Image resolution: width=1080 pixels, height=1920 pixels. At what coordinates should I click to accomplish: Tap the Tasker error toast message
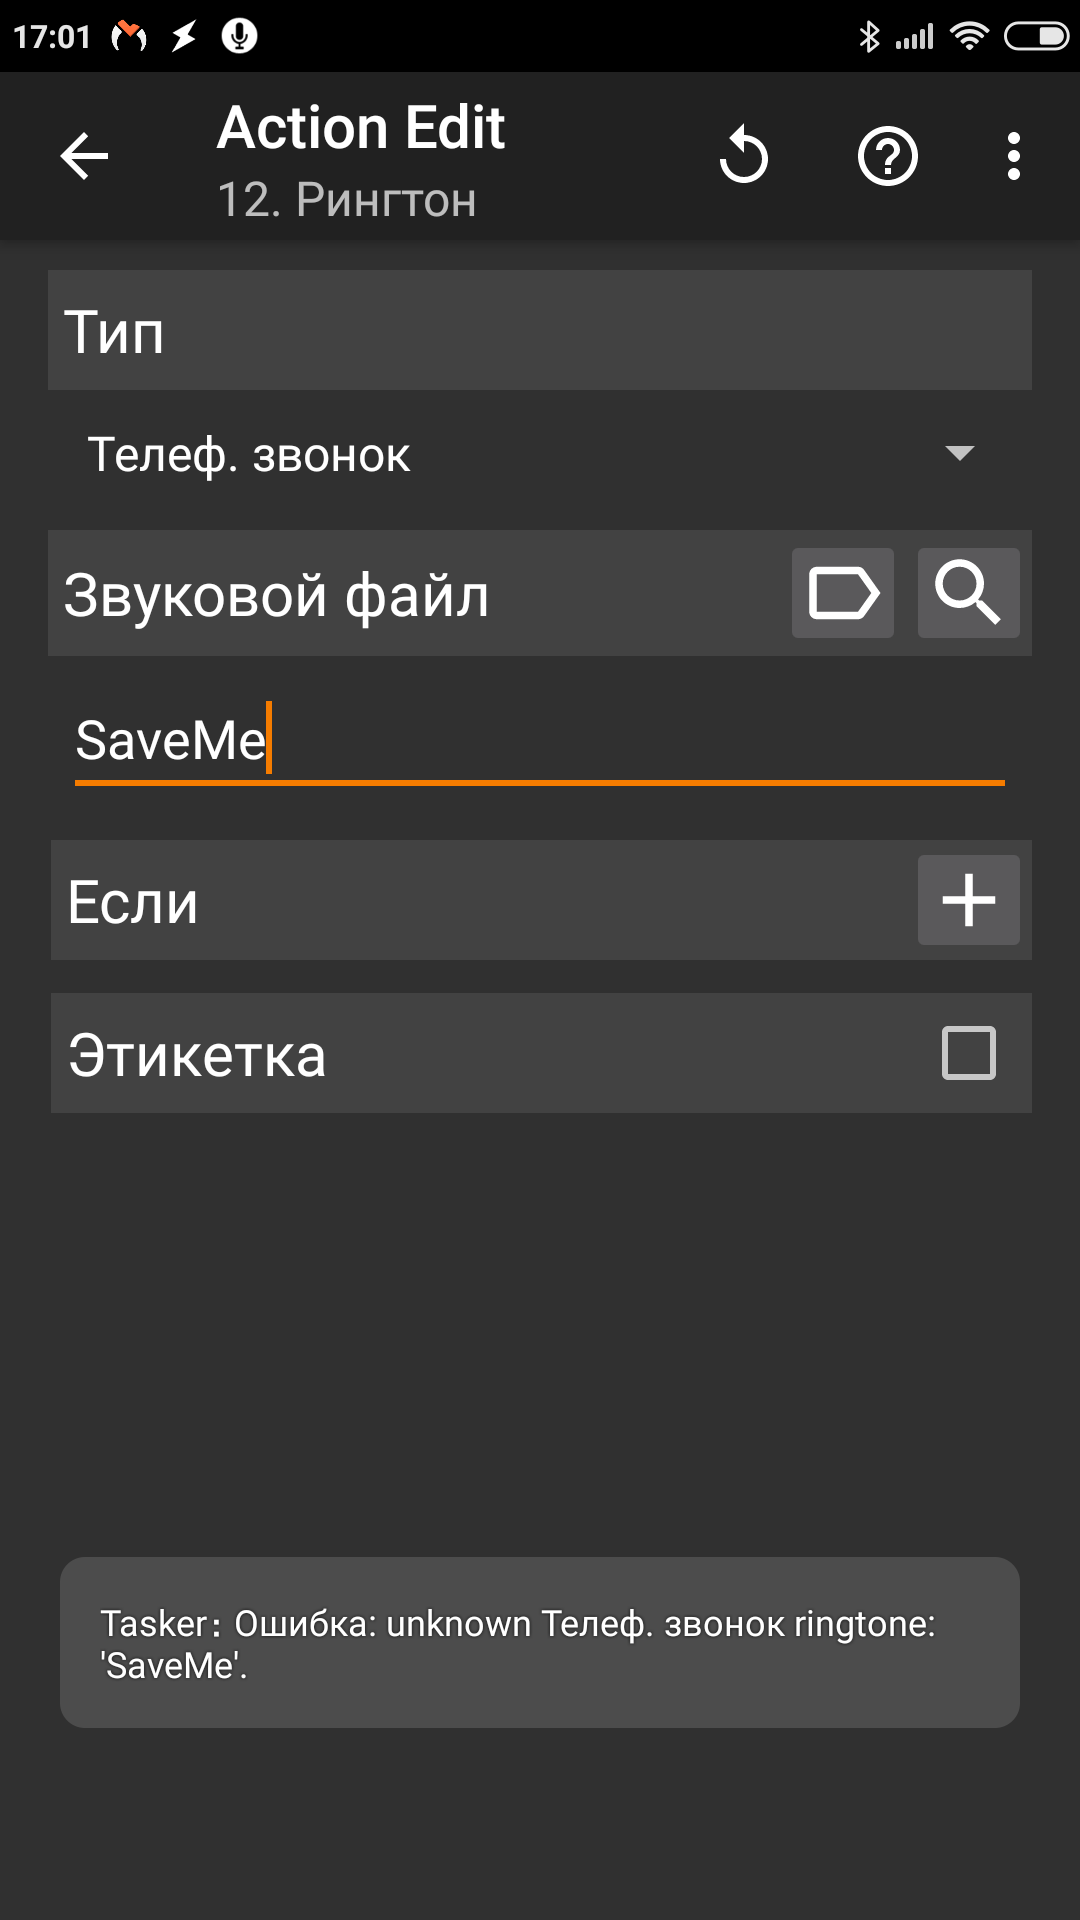tap(540, 1642)
